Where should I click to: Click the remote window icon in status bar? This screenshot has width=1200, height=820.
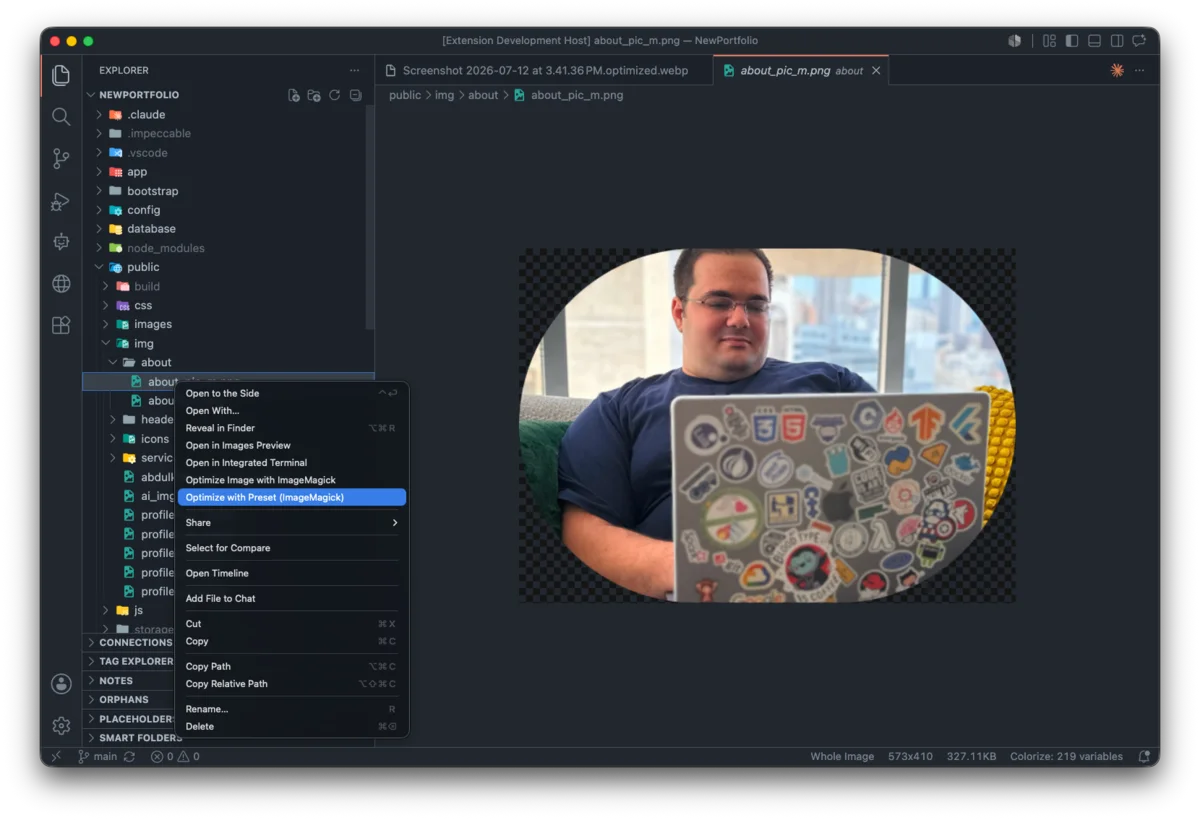click(x=56, y=757)
